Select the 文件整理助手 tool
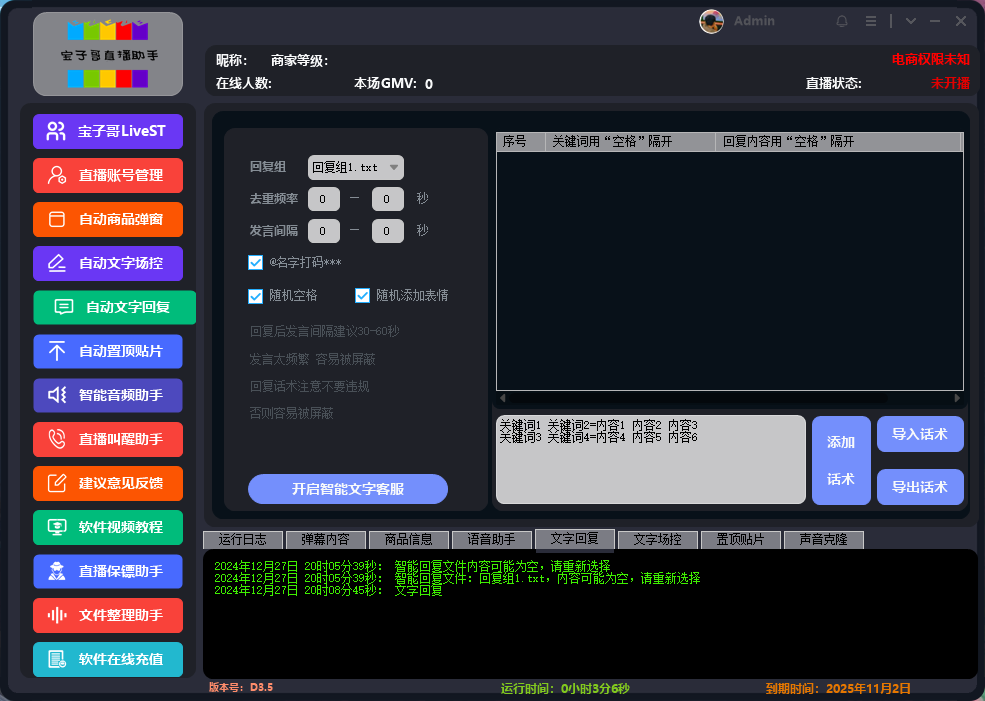This screenshot has width=985, height=701. point(107,615)
